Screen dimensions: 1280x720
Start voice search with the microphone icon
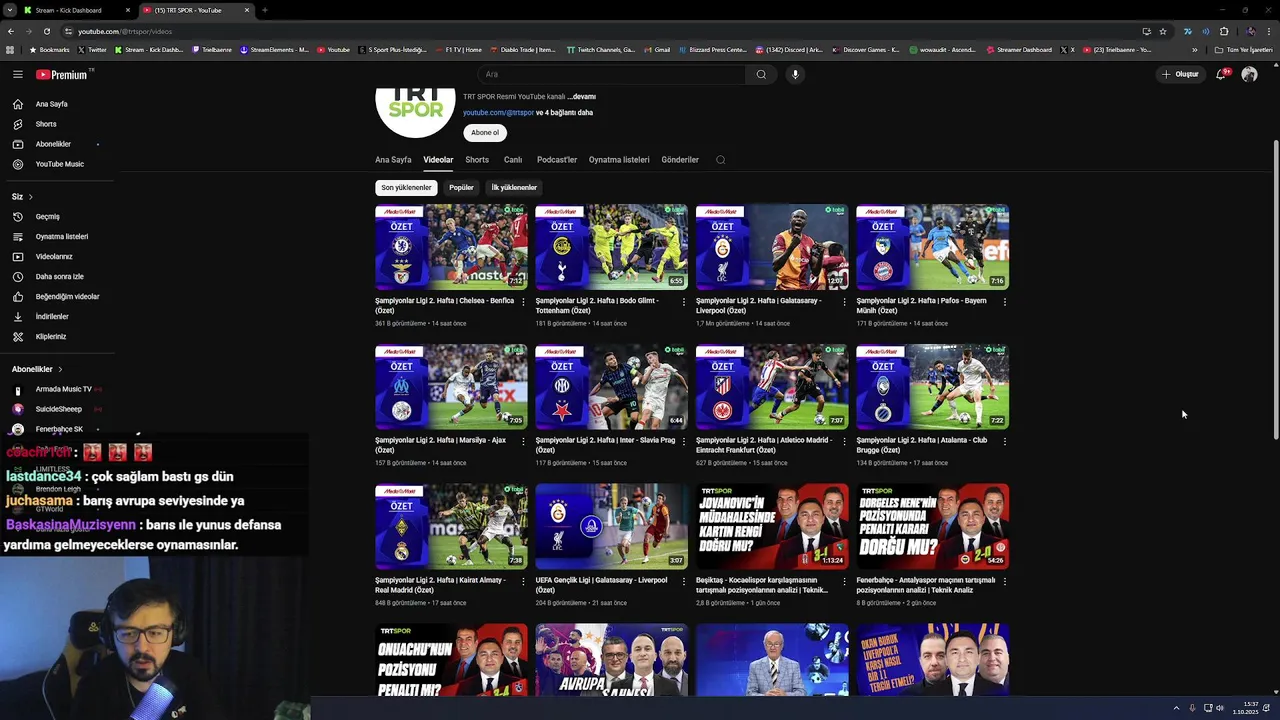point(795,74)
